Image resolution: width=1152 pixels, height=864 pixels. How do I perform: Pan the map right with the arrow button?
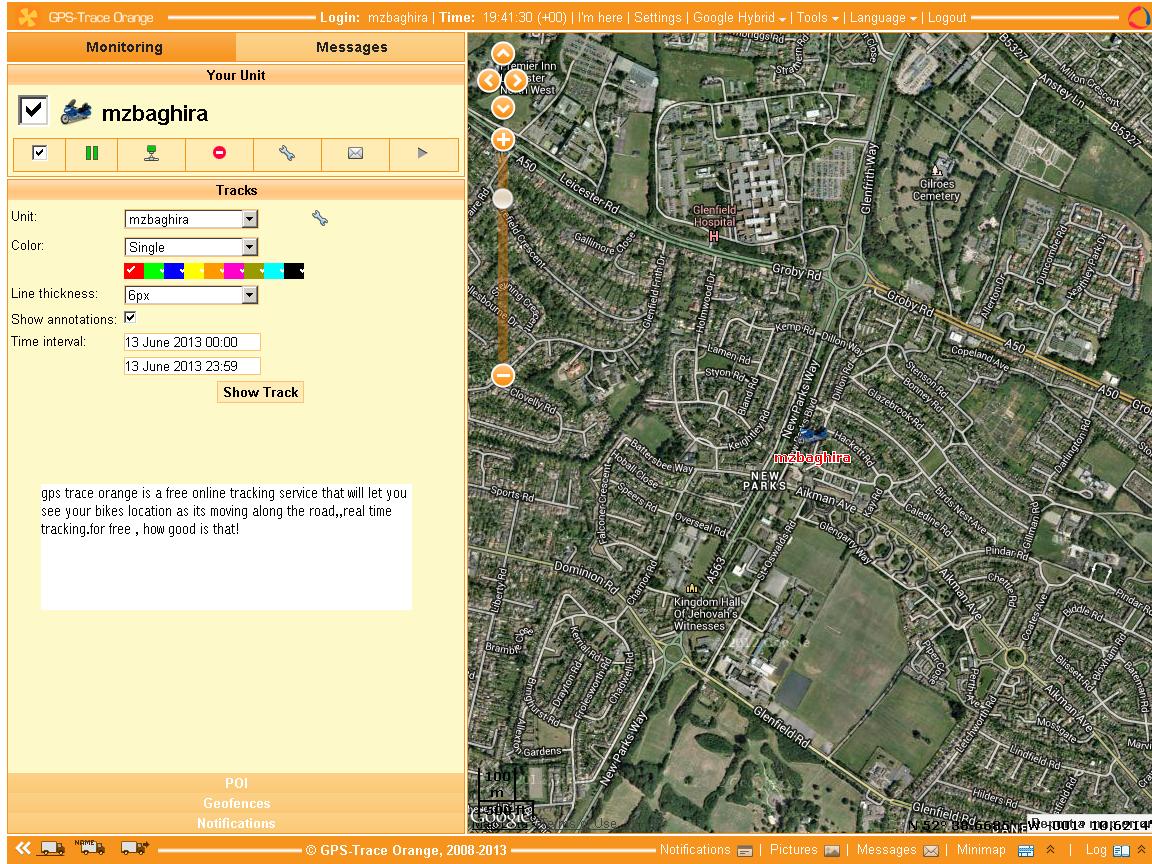(x=516, y=80)
